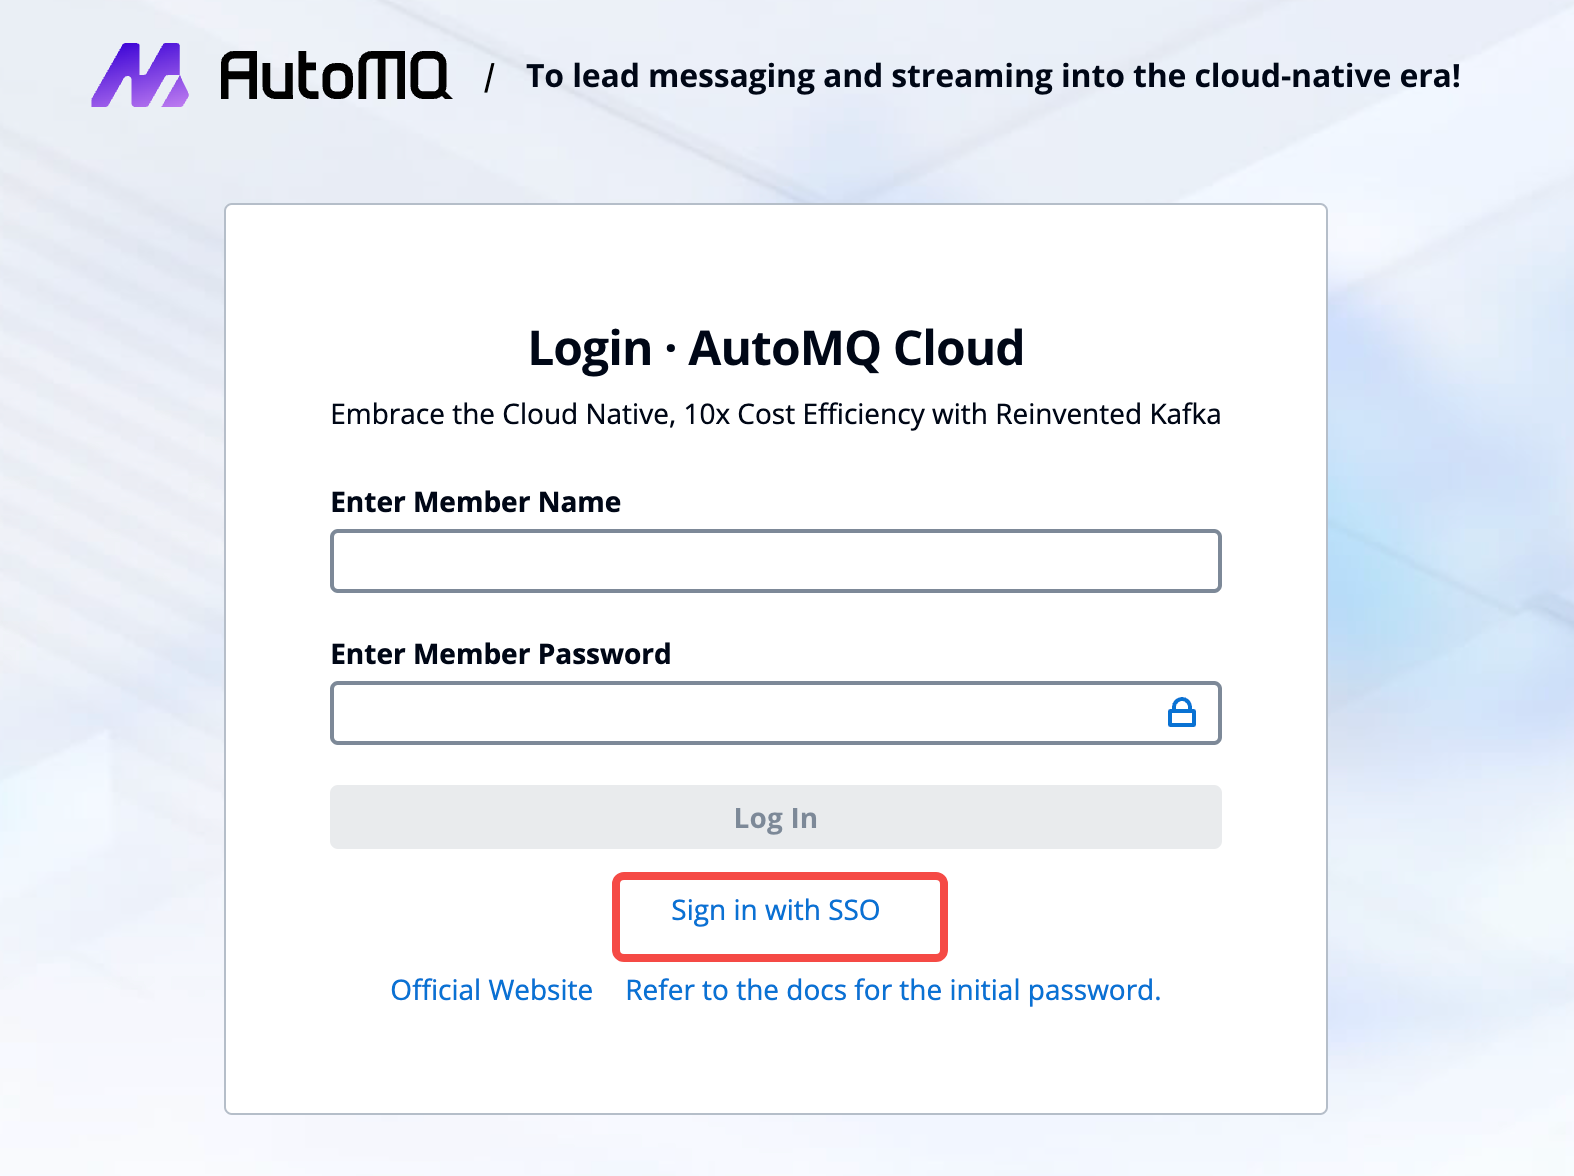Click the Login · AutoMQ Cloud heading
This screenshot has width=1574, height=1176.
[x=776, y=348]
